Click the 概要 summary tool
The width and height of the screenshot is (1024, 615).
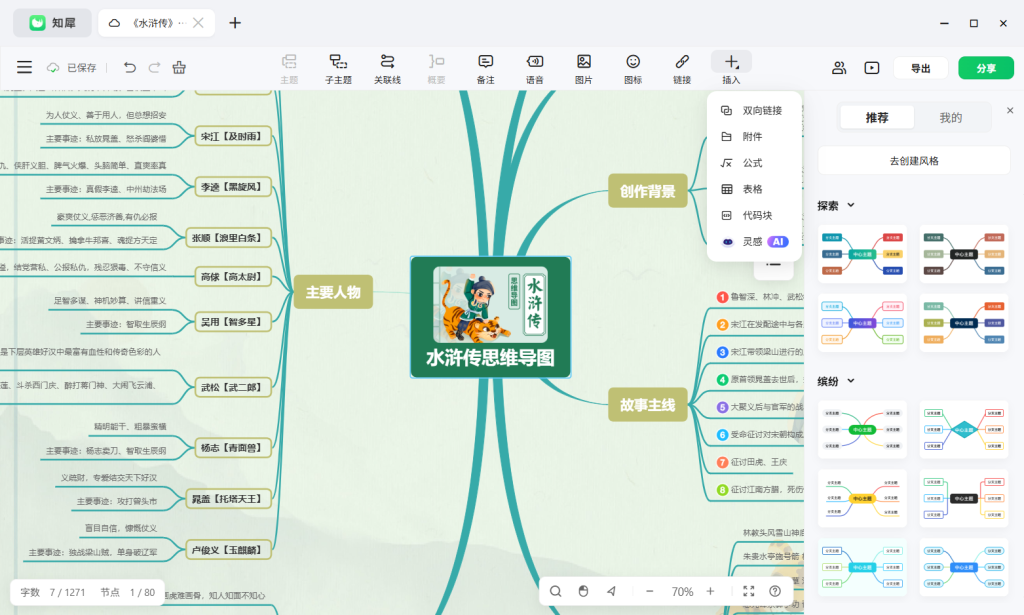click(436, 69)
